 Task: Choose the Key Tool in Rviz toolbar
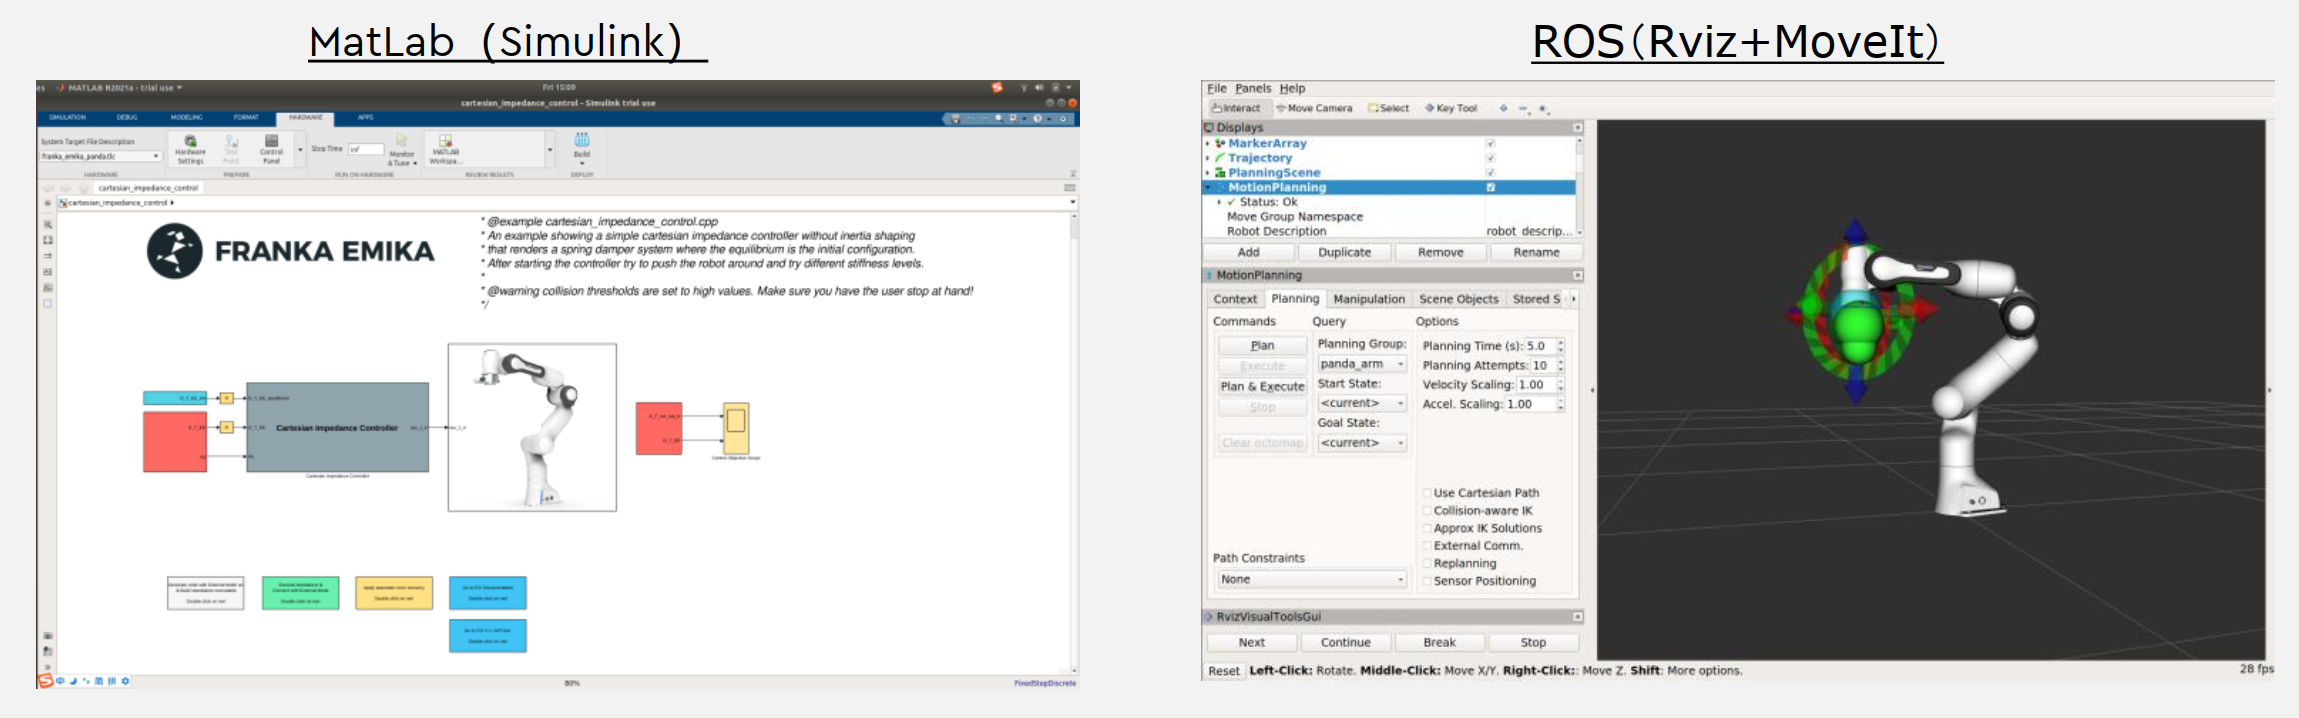click(x=1451, y=108)
